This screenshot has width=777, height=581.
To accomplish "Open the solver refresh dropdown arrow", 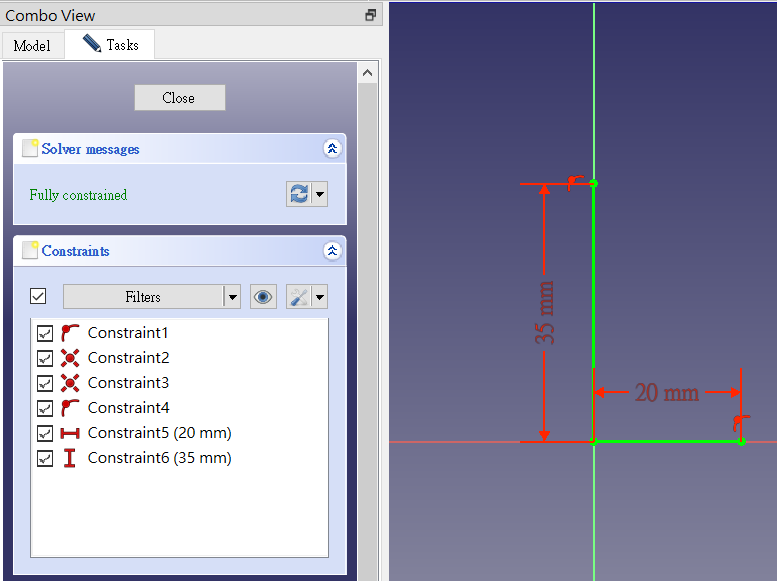I will pos(320,194).
